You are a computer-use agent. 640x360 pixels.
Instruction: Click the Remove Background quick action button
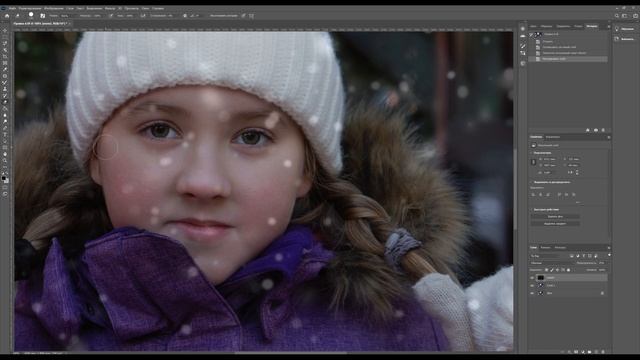[x=555, y=216]
